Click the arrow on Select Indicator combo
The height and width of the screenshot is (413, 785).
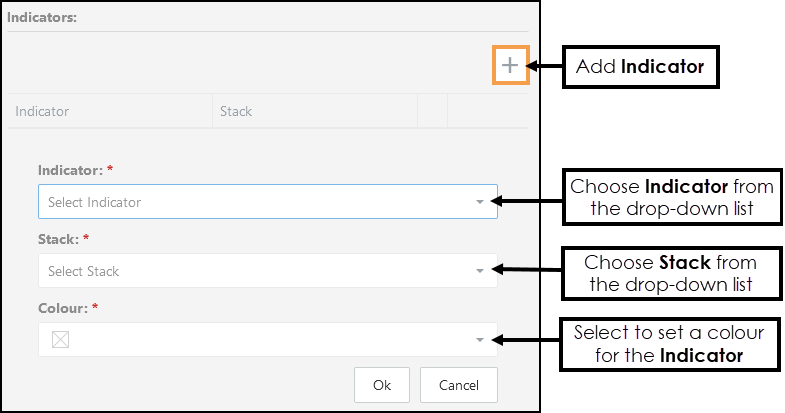[x=480, y=202]
